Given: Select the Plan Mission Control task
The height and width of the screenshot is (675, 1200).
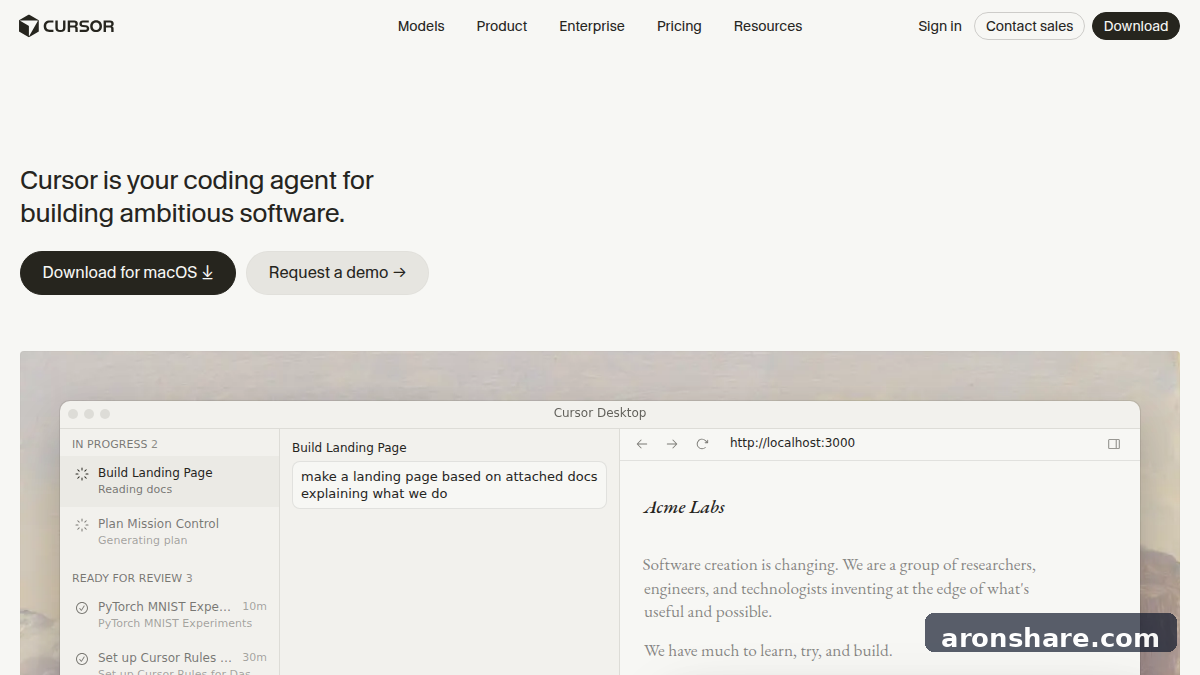Looking at the screenshot, I should coord(169,532).
